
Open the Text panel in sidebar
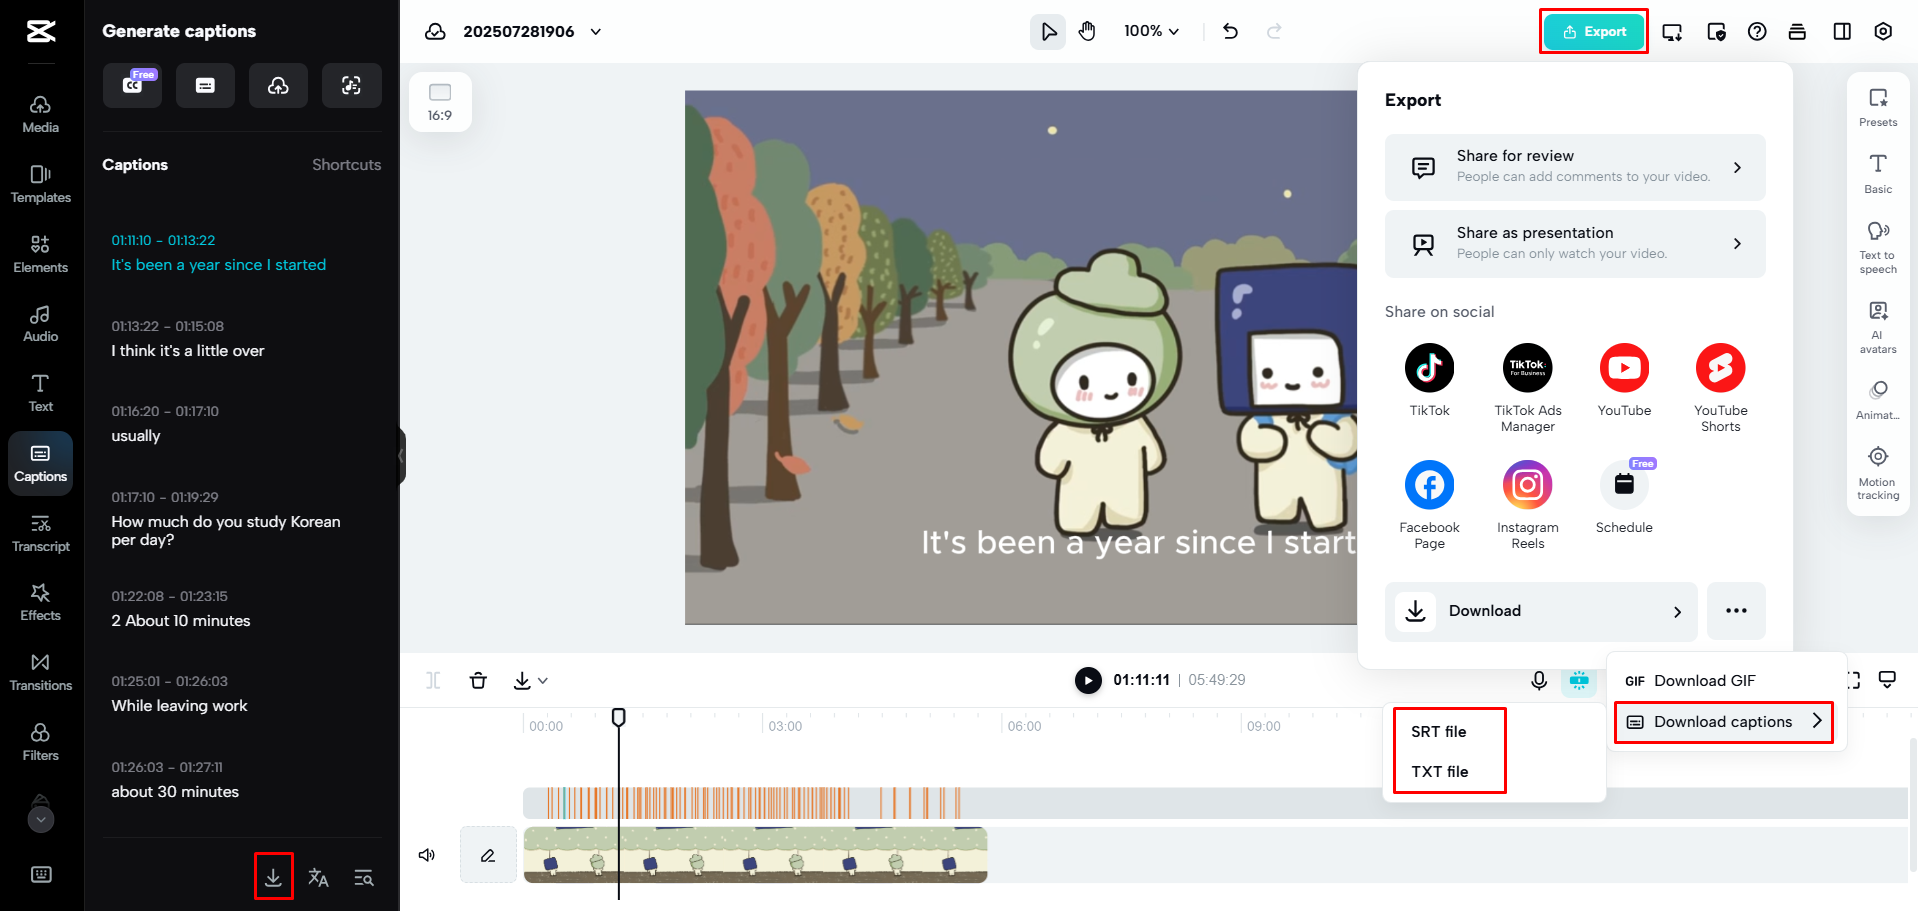40,393
